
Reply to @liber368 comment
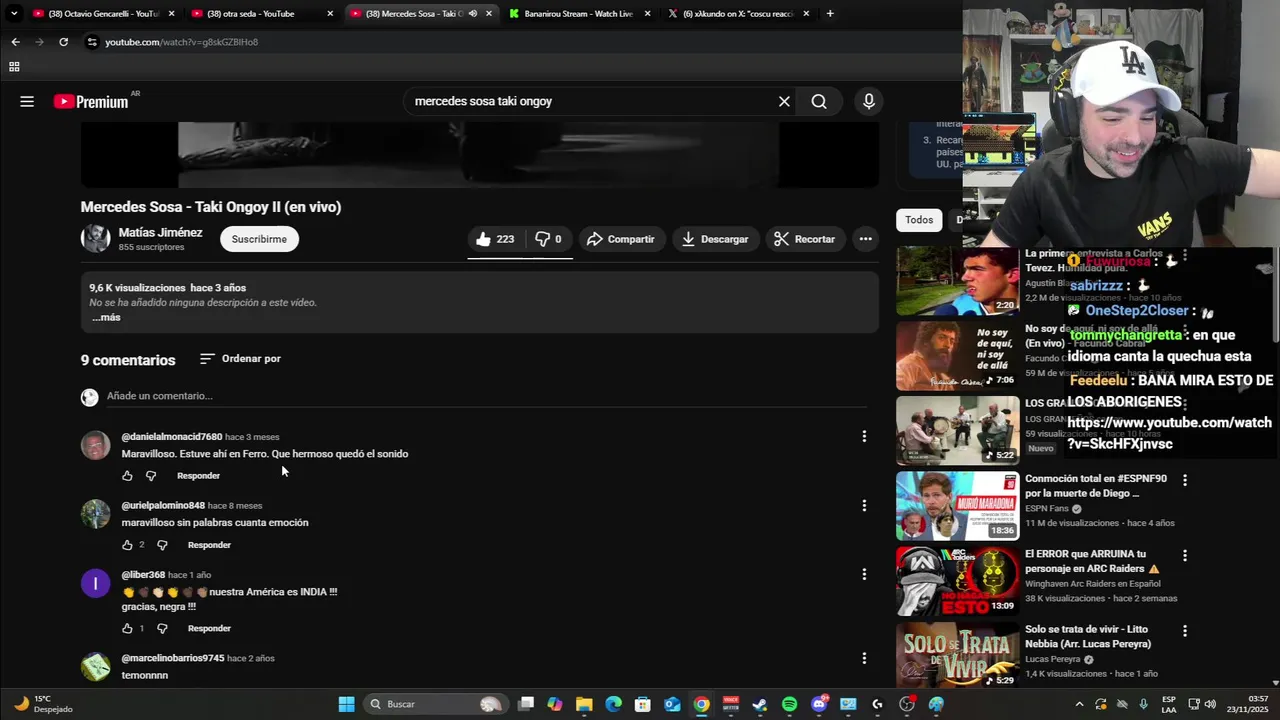209,628
